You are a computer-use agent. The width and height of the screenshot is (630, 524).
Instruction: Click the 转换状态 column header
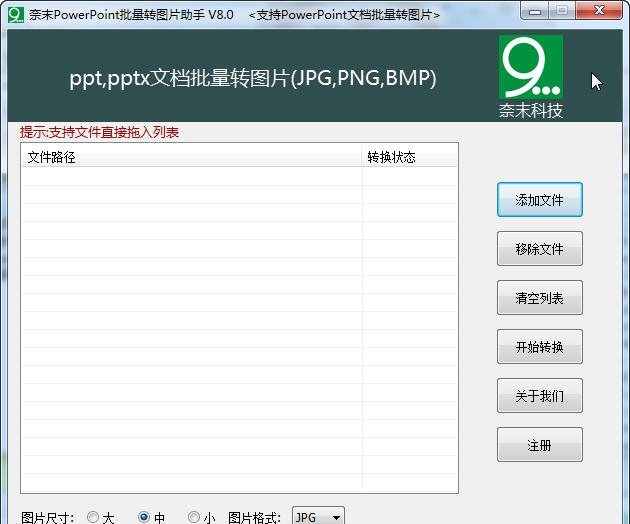click(409, 157)
